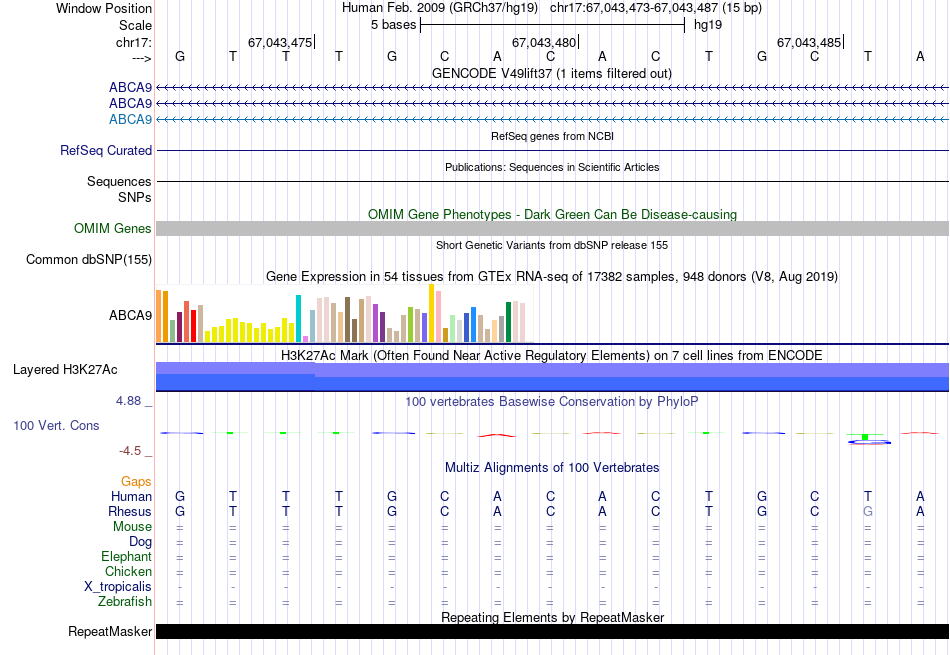Click the Layered H3K27Ac track label
The height and width of the screenshot is (655, 950).
pyautogui.click(x=65, y=370)
